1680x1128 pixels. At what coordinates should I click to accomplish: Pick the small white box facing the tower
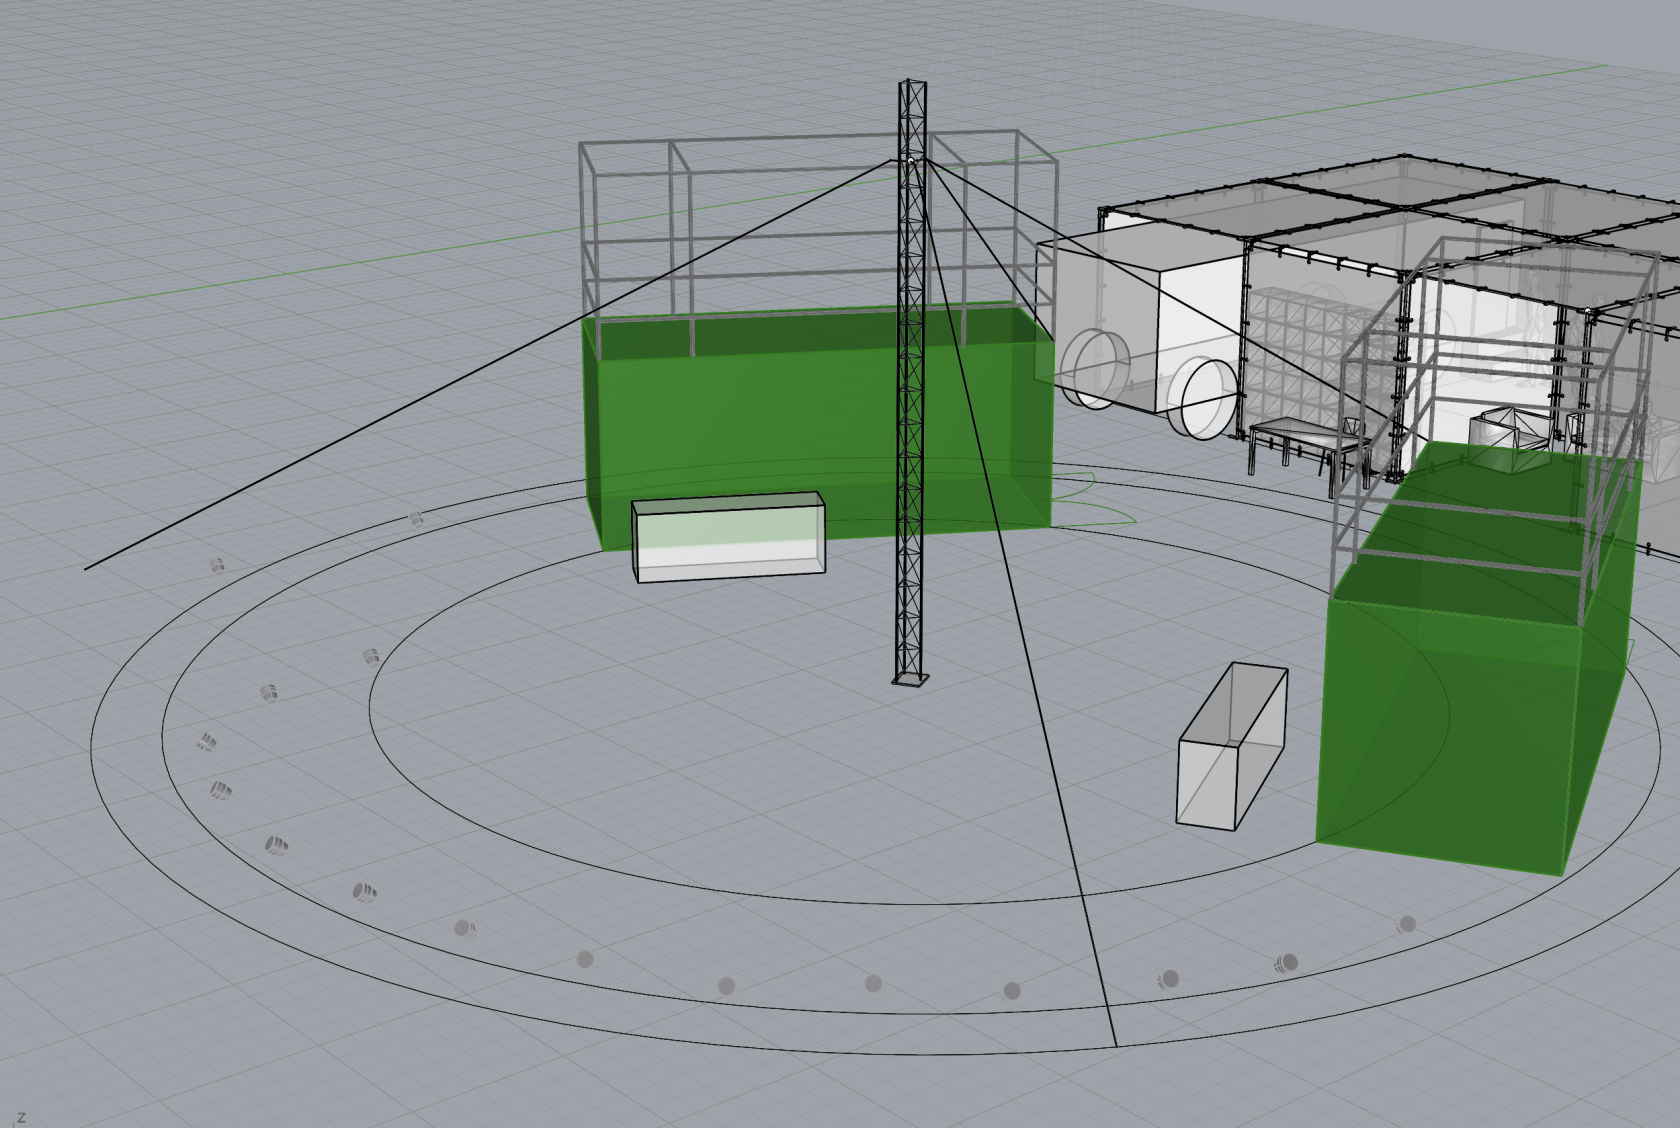(729, 537)
